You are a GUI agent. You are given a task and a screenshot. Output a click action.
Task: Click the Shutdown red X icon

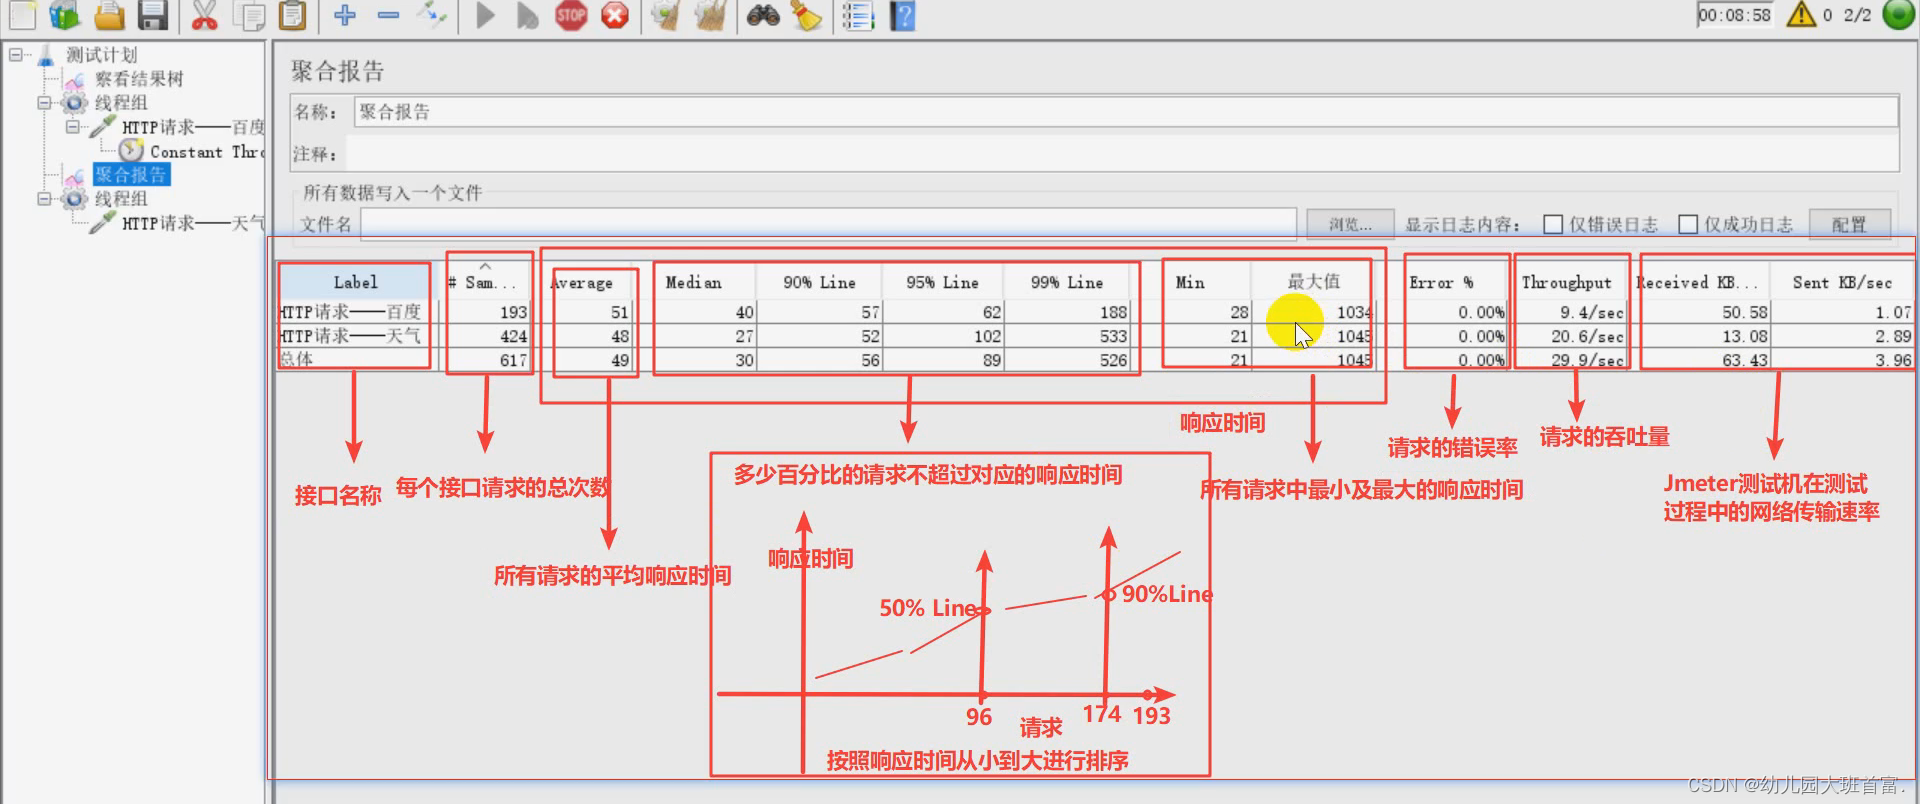[x=615, y=14]
